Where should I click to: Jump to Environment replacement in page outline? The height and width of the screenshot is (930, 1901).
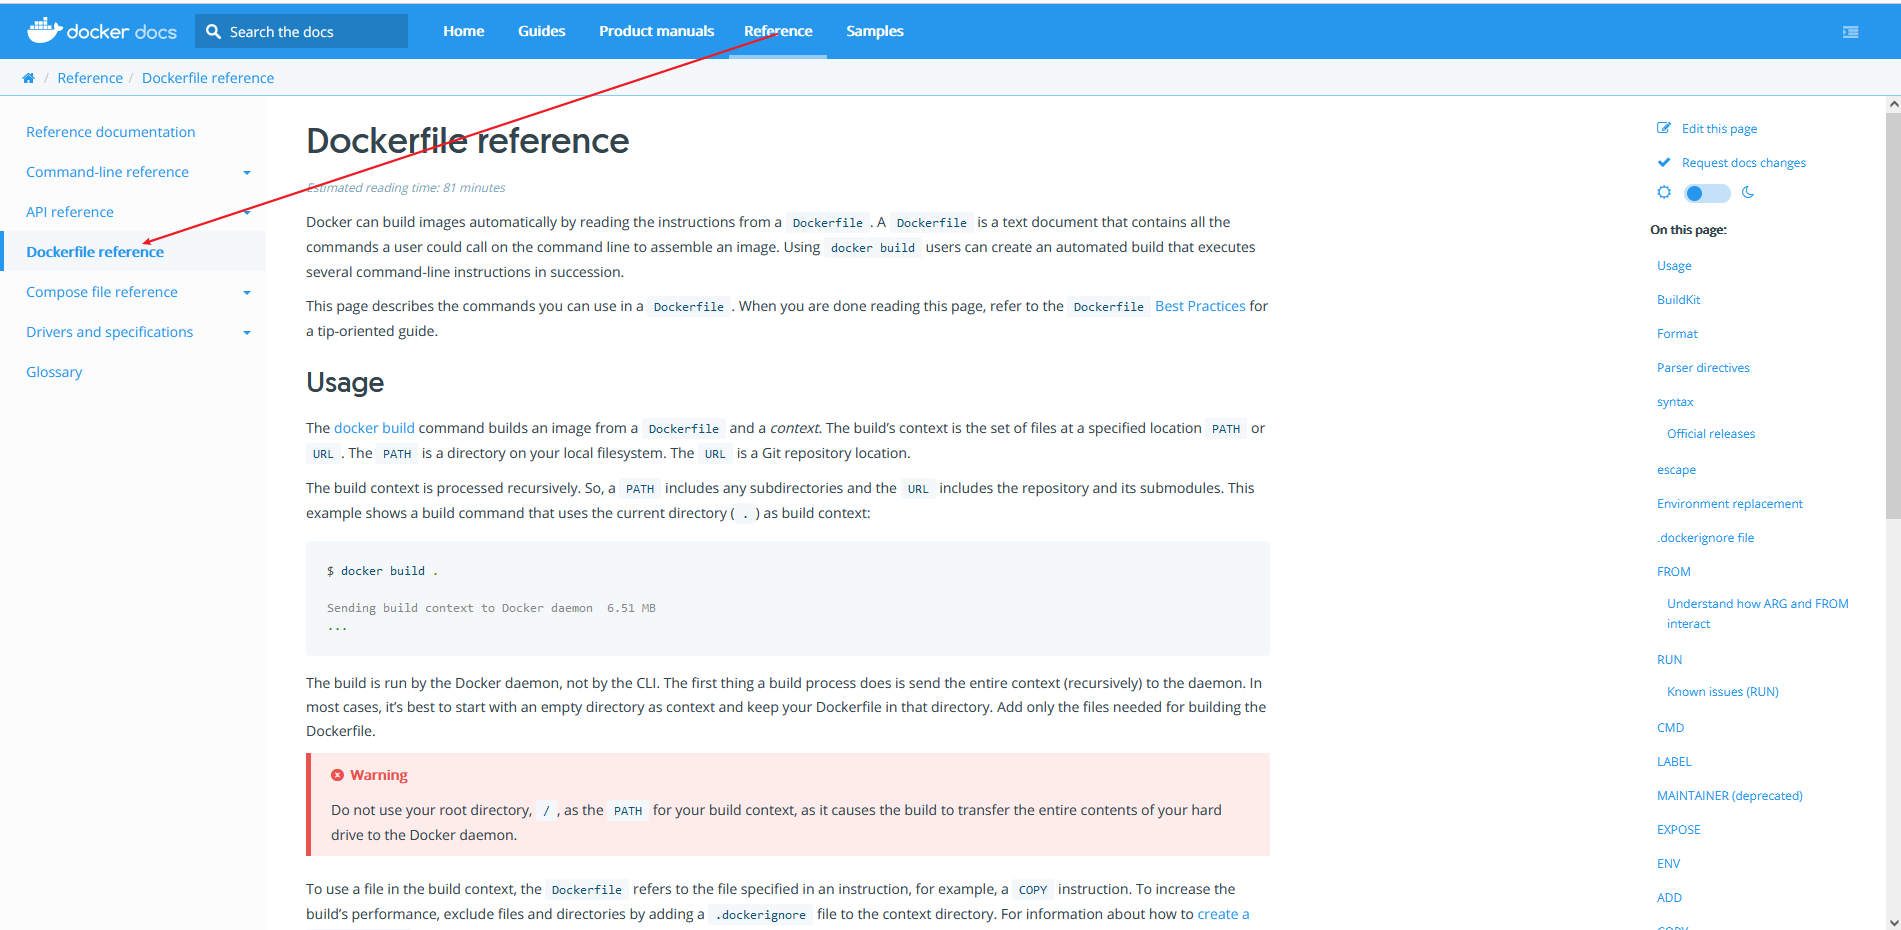pos(1730,504)
